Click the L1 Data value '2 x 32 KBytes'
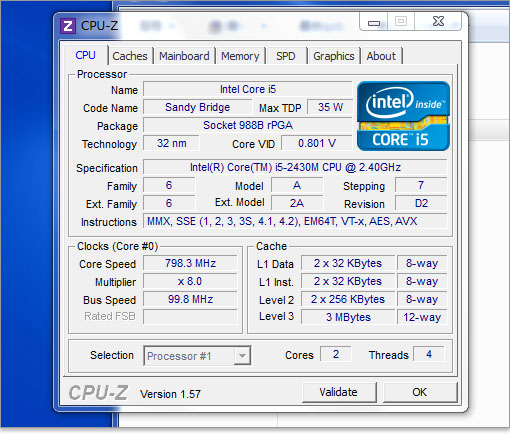This screenshot has width=510, height=435. (348, 263)
